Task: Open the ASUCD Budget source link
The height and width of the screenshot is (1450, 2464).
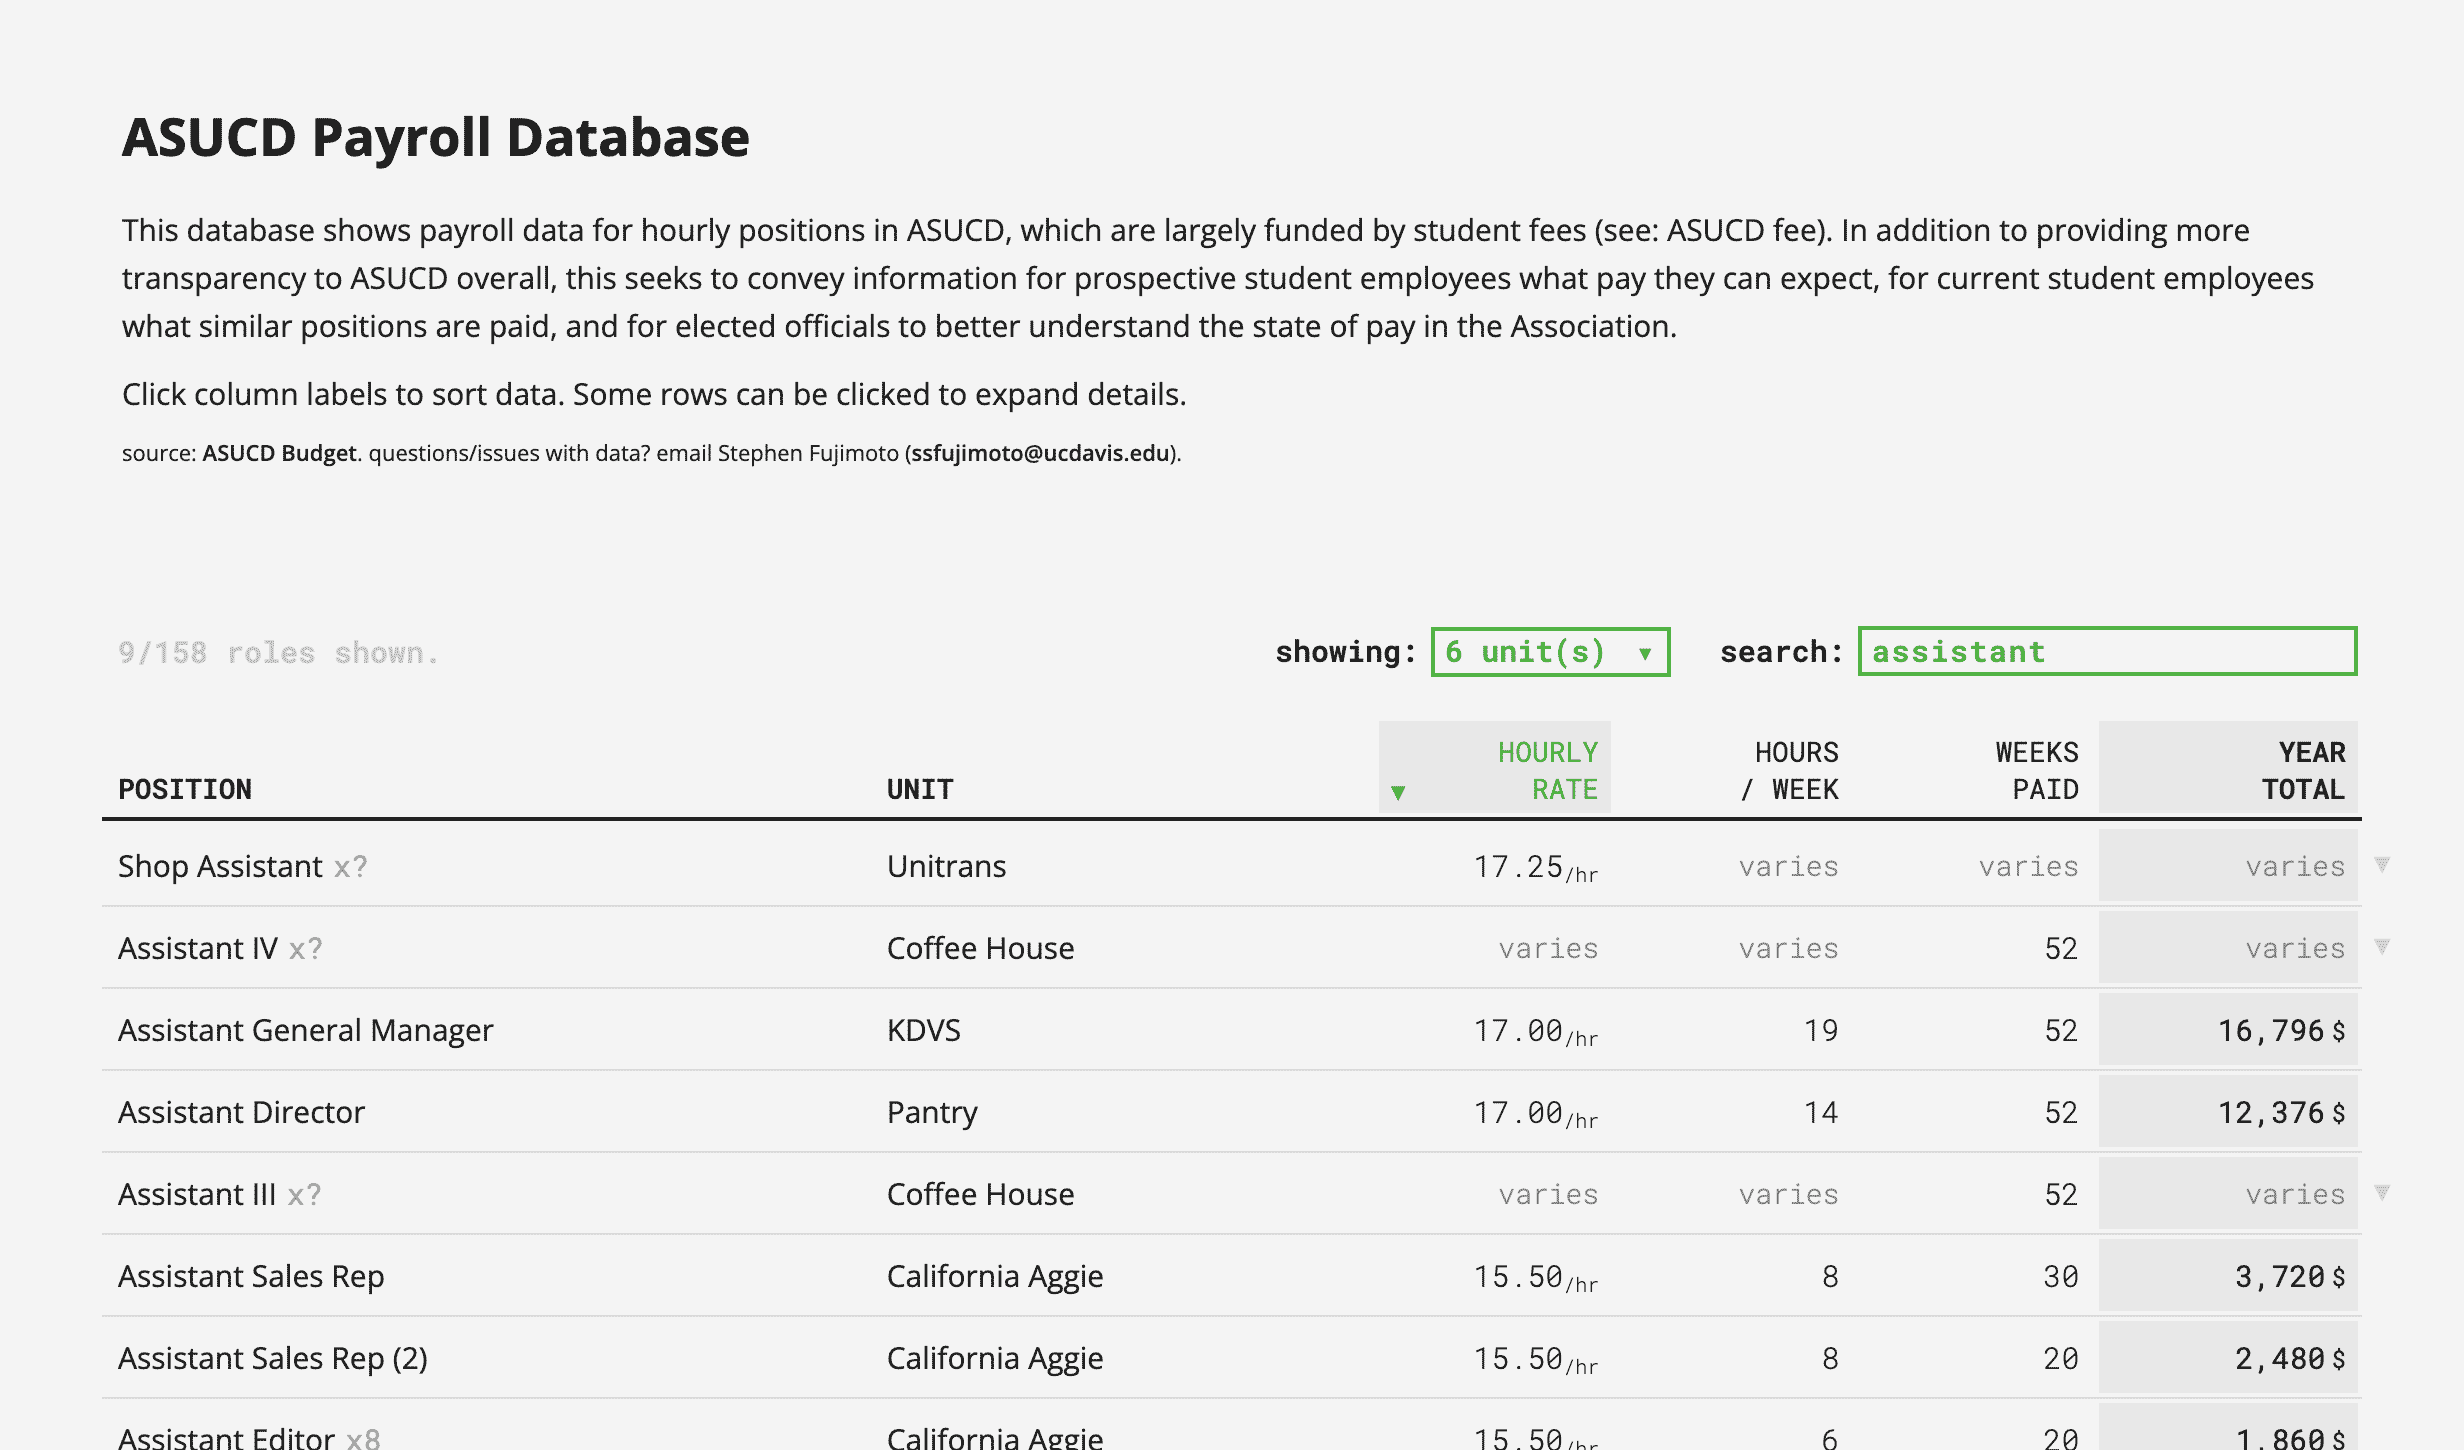Action: coord(279,453)
